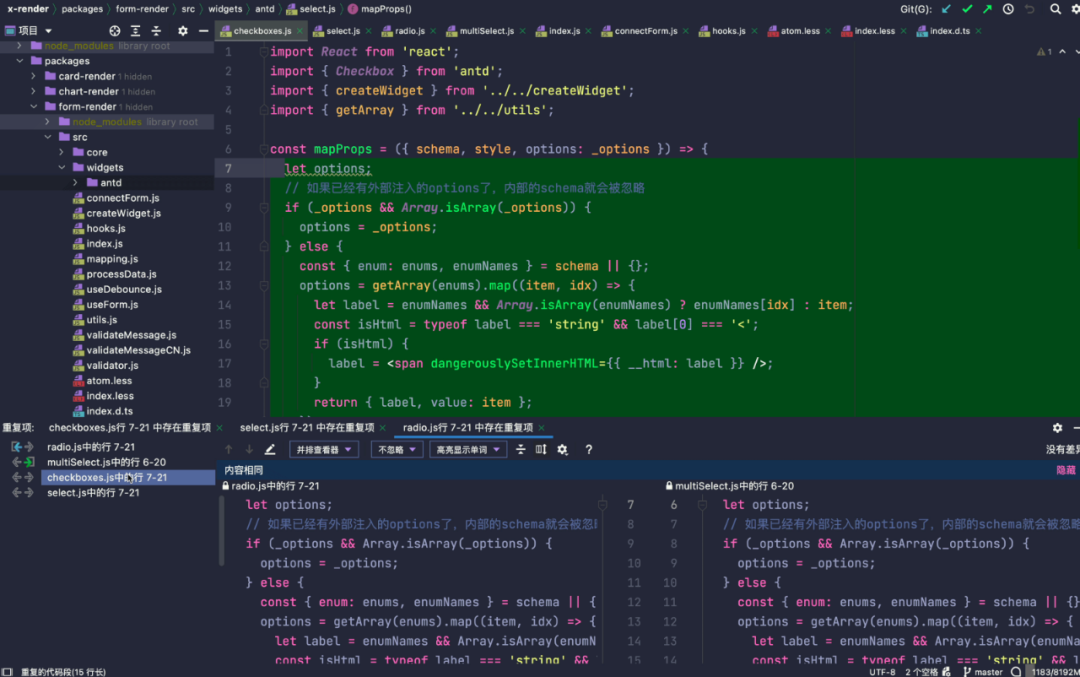This screenshot has width=1080, height=677.
Task: Collapse the widgets folder
Action: click(61, 167)
